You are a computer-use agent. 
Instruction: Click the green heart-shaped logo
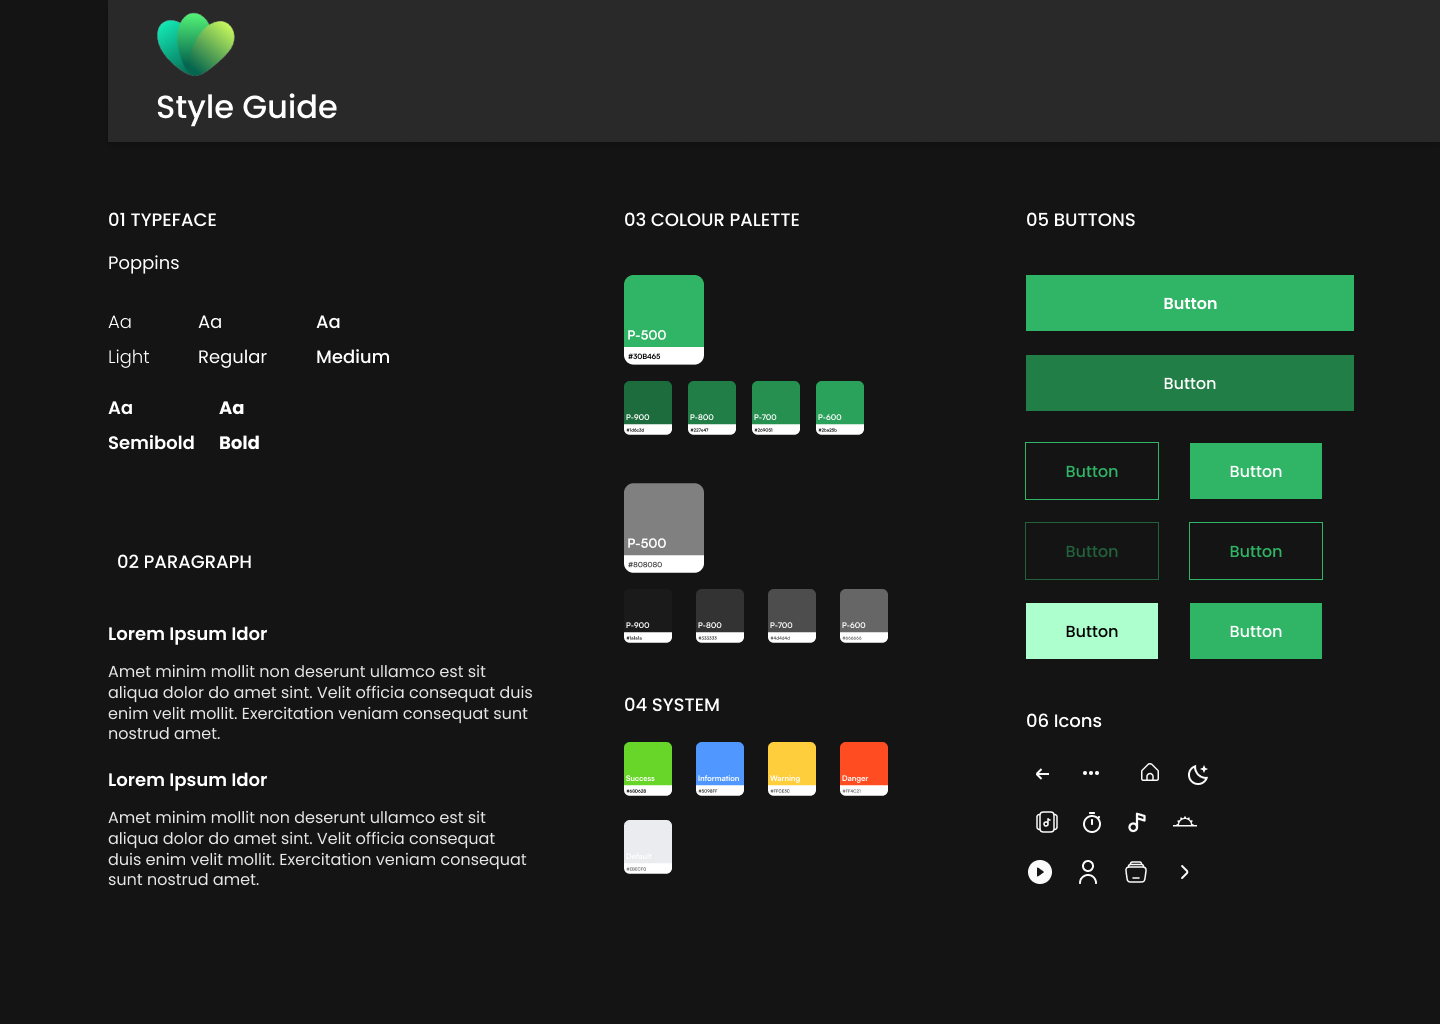[196, 45]
